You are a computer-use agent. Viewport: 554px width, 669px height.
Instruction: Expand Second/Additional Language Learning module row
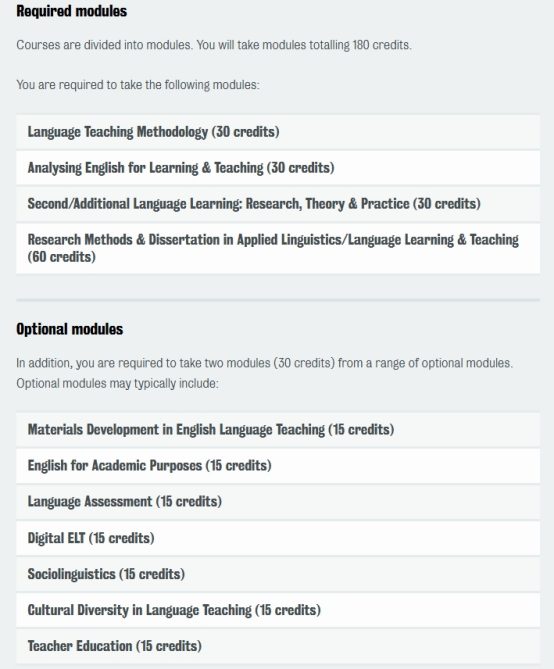[278, 204]
